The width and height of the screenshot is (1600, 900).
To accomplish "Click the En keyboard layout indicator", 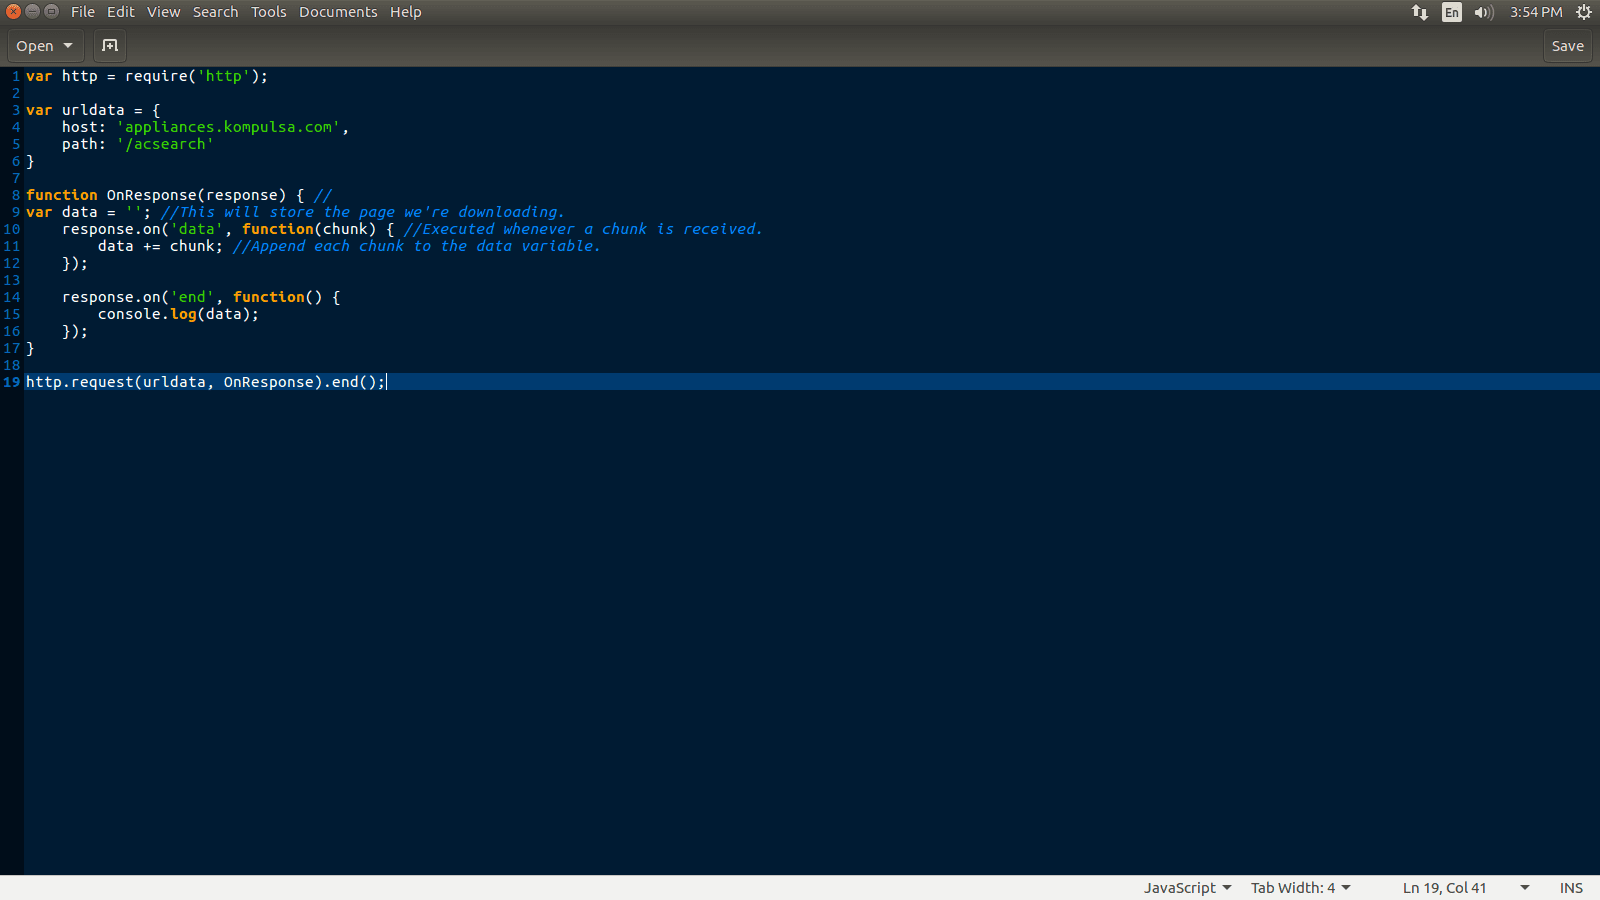I will coord(1451,12).
